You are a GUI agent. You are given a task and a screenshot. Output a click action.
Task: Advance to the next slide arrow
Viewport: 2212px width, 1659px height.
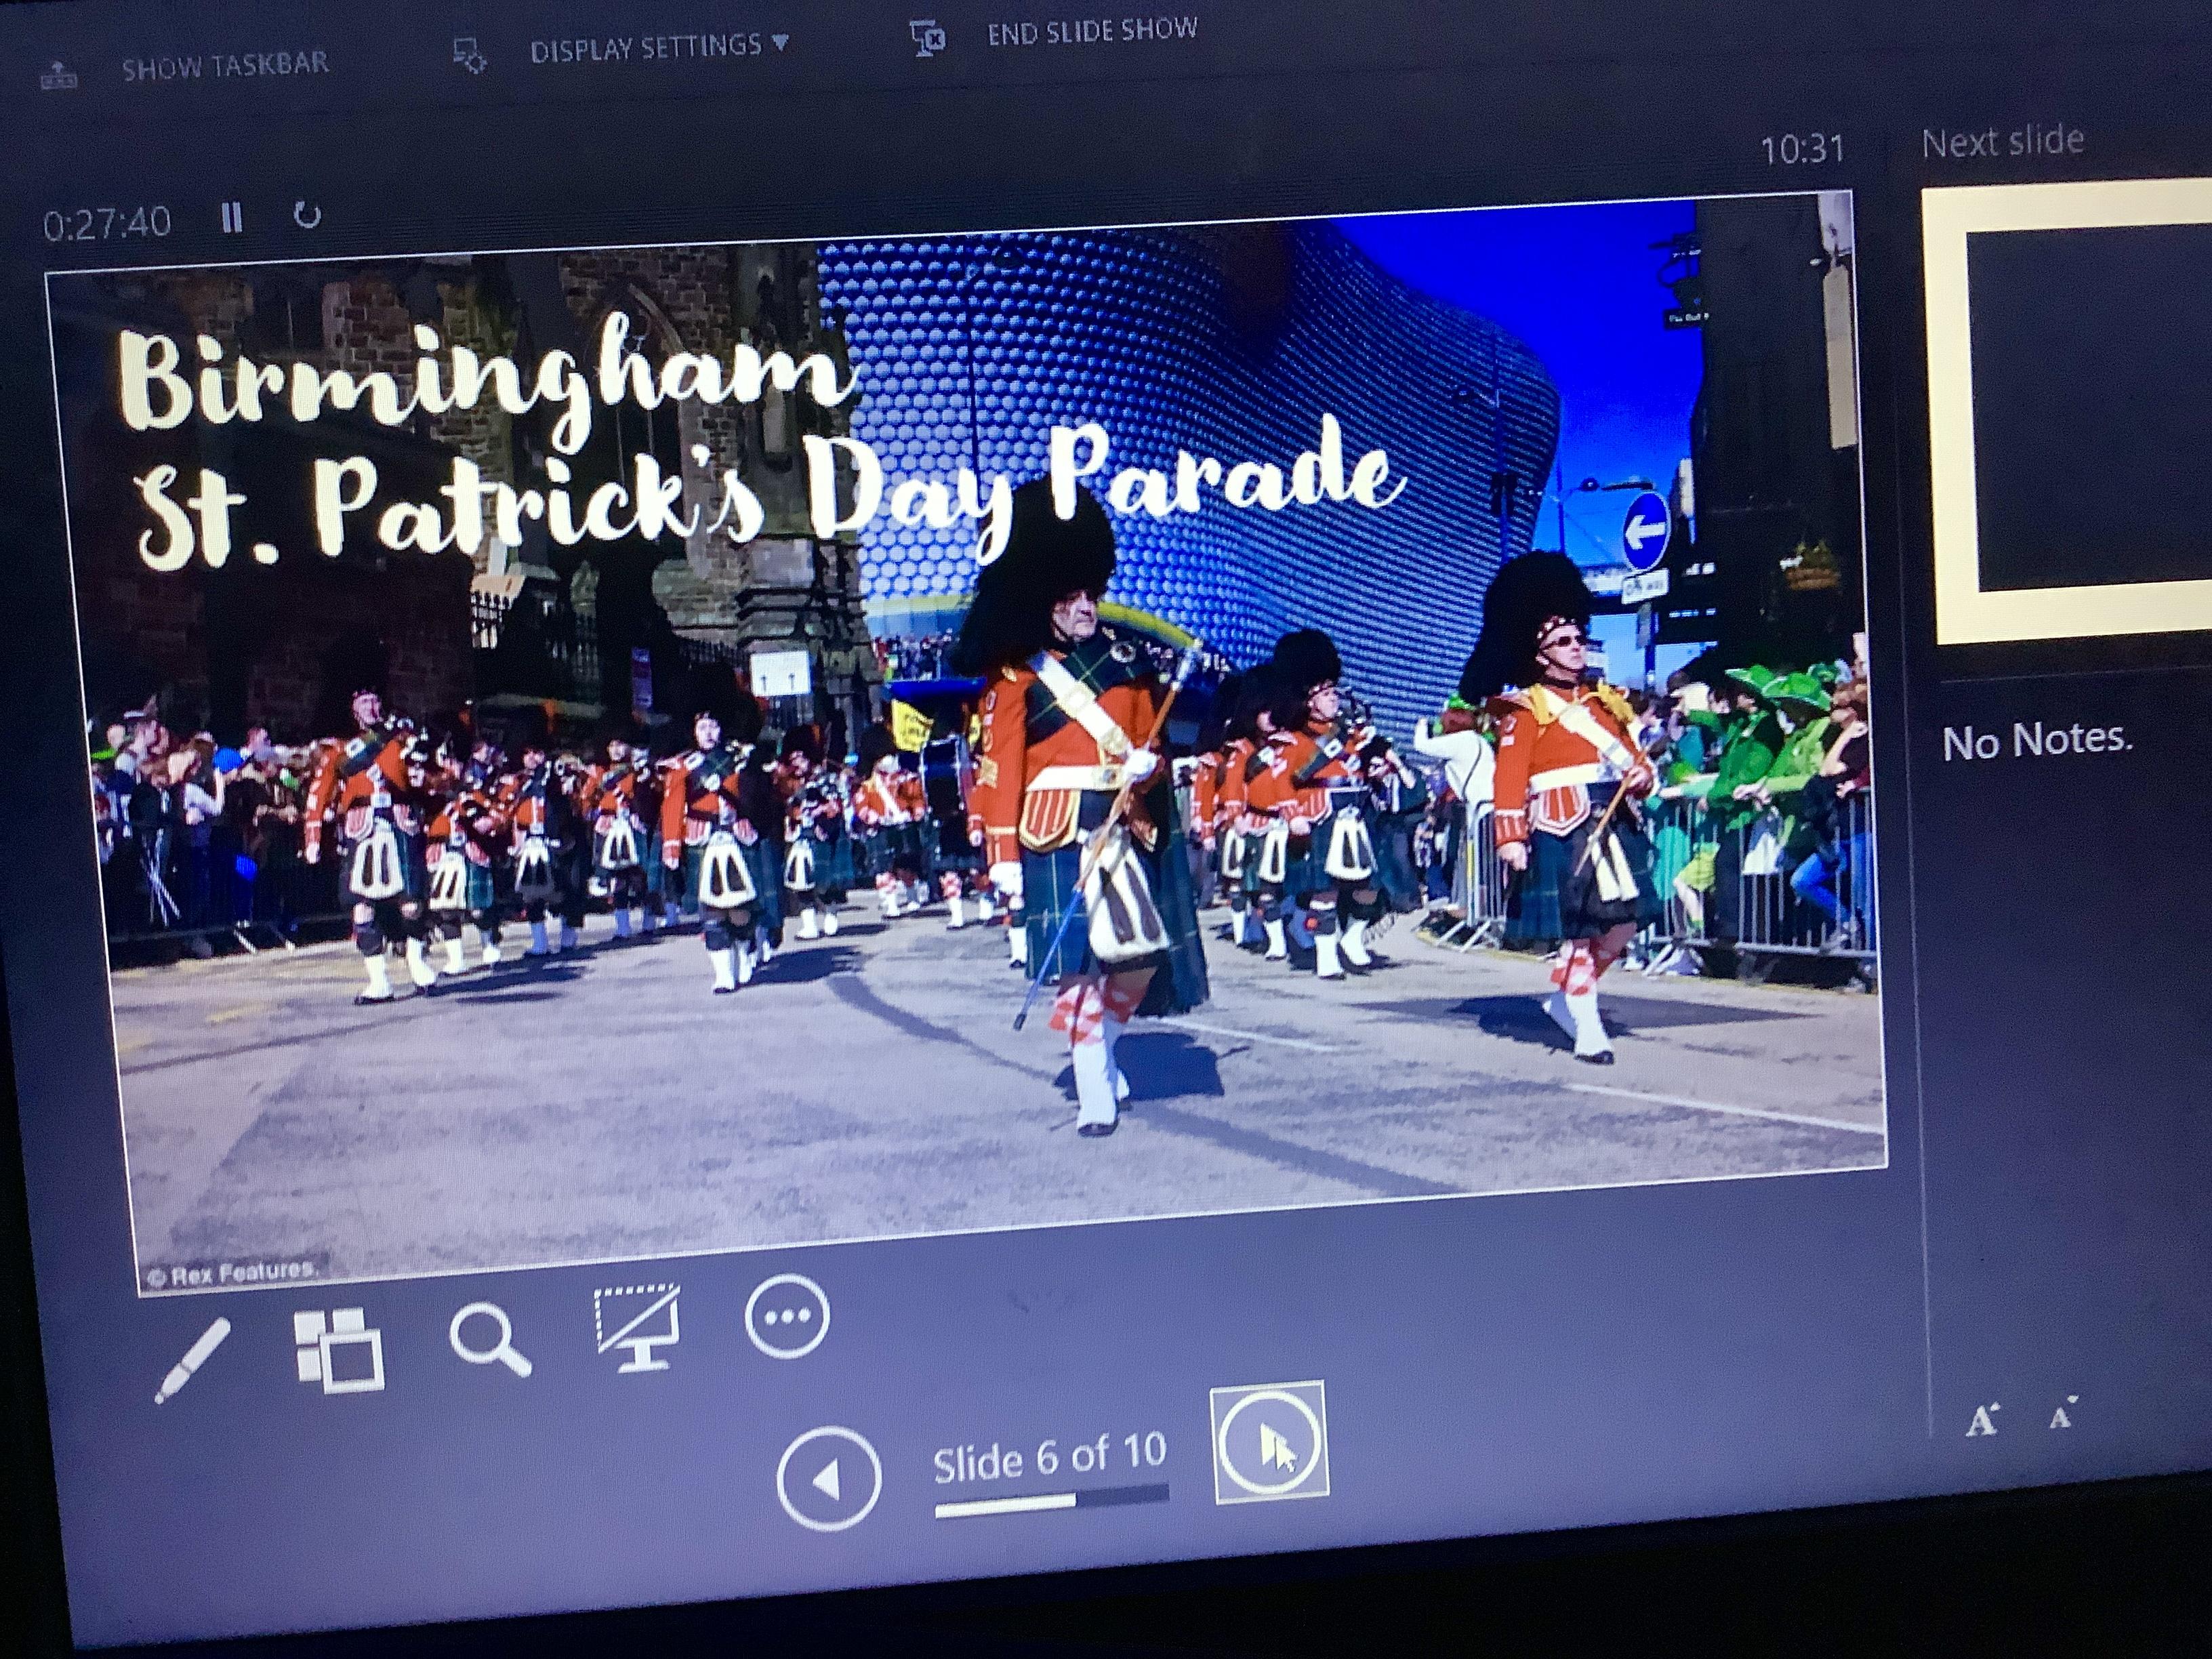point(1269,1442)
